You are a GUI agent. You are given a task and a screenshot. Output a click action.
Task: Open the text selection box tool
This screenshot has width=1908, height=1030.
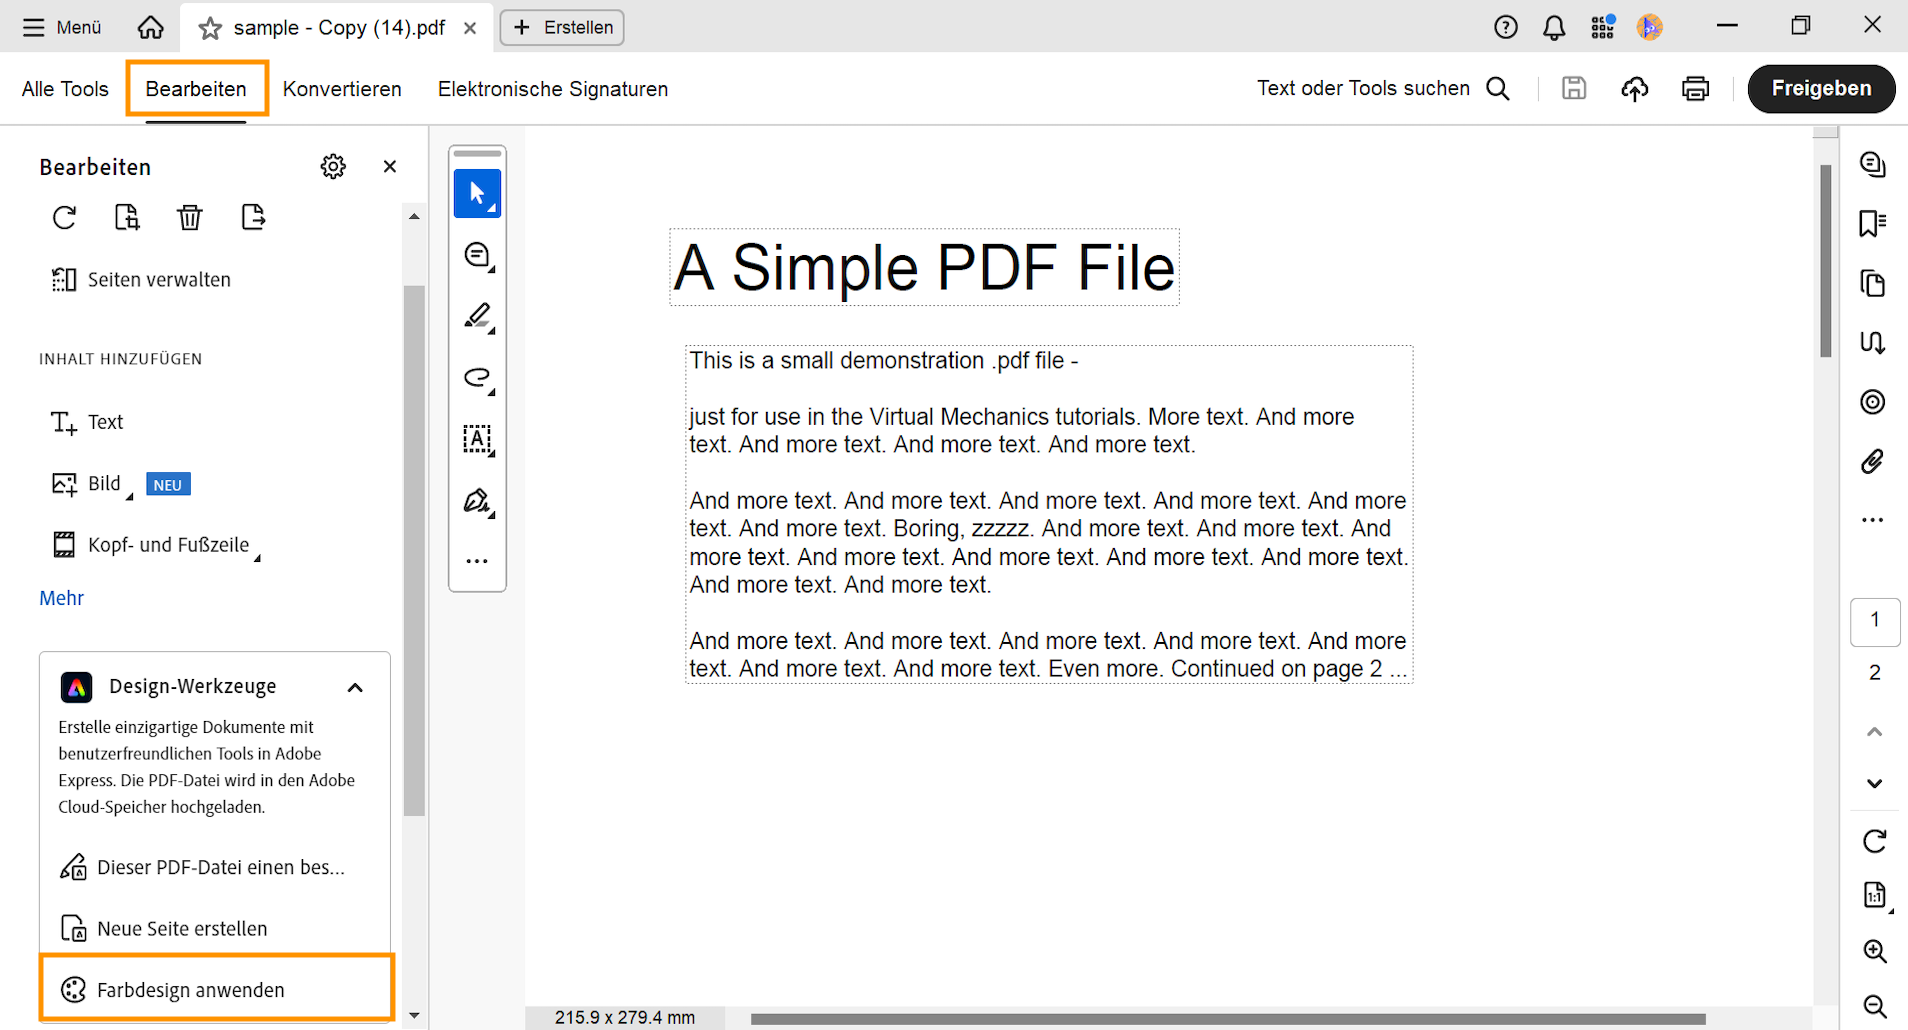point(477,440)
